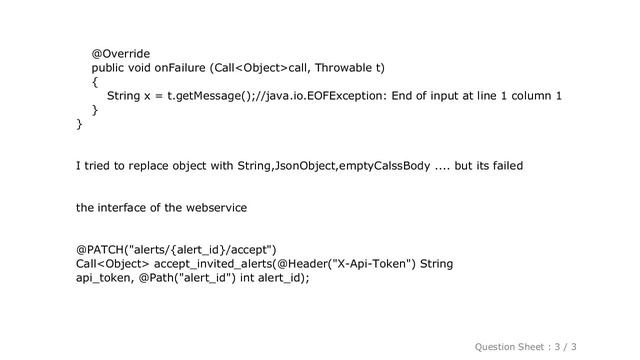The image size is (640, 360).
Task: Click the onFailure method signature line
Action: [238, 68]
